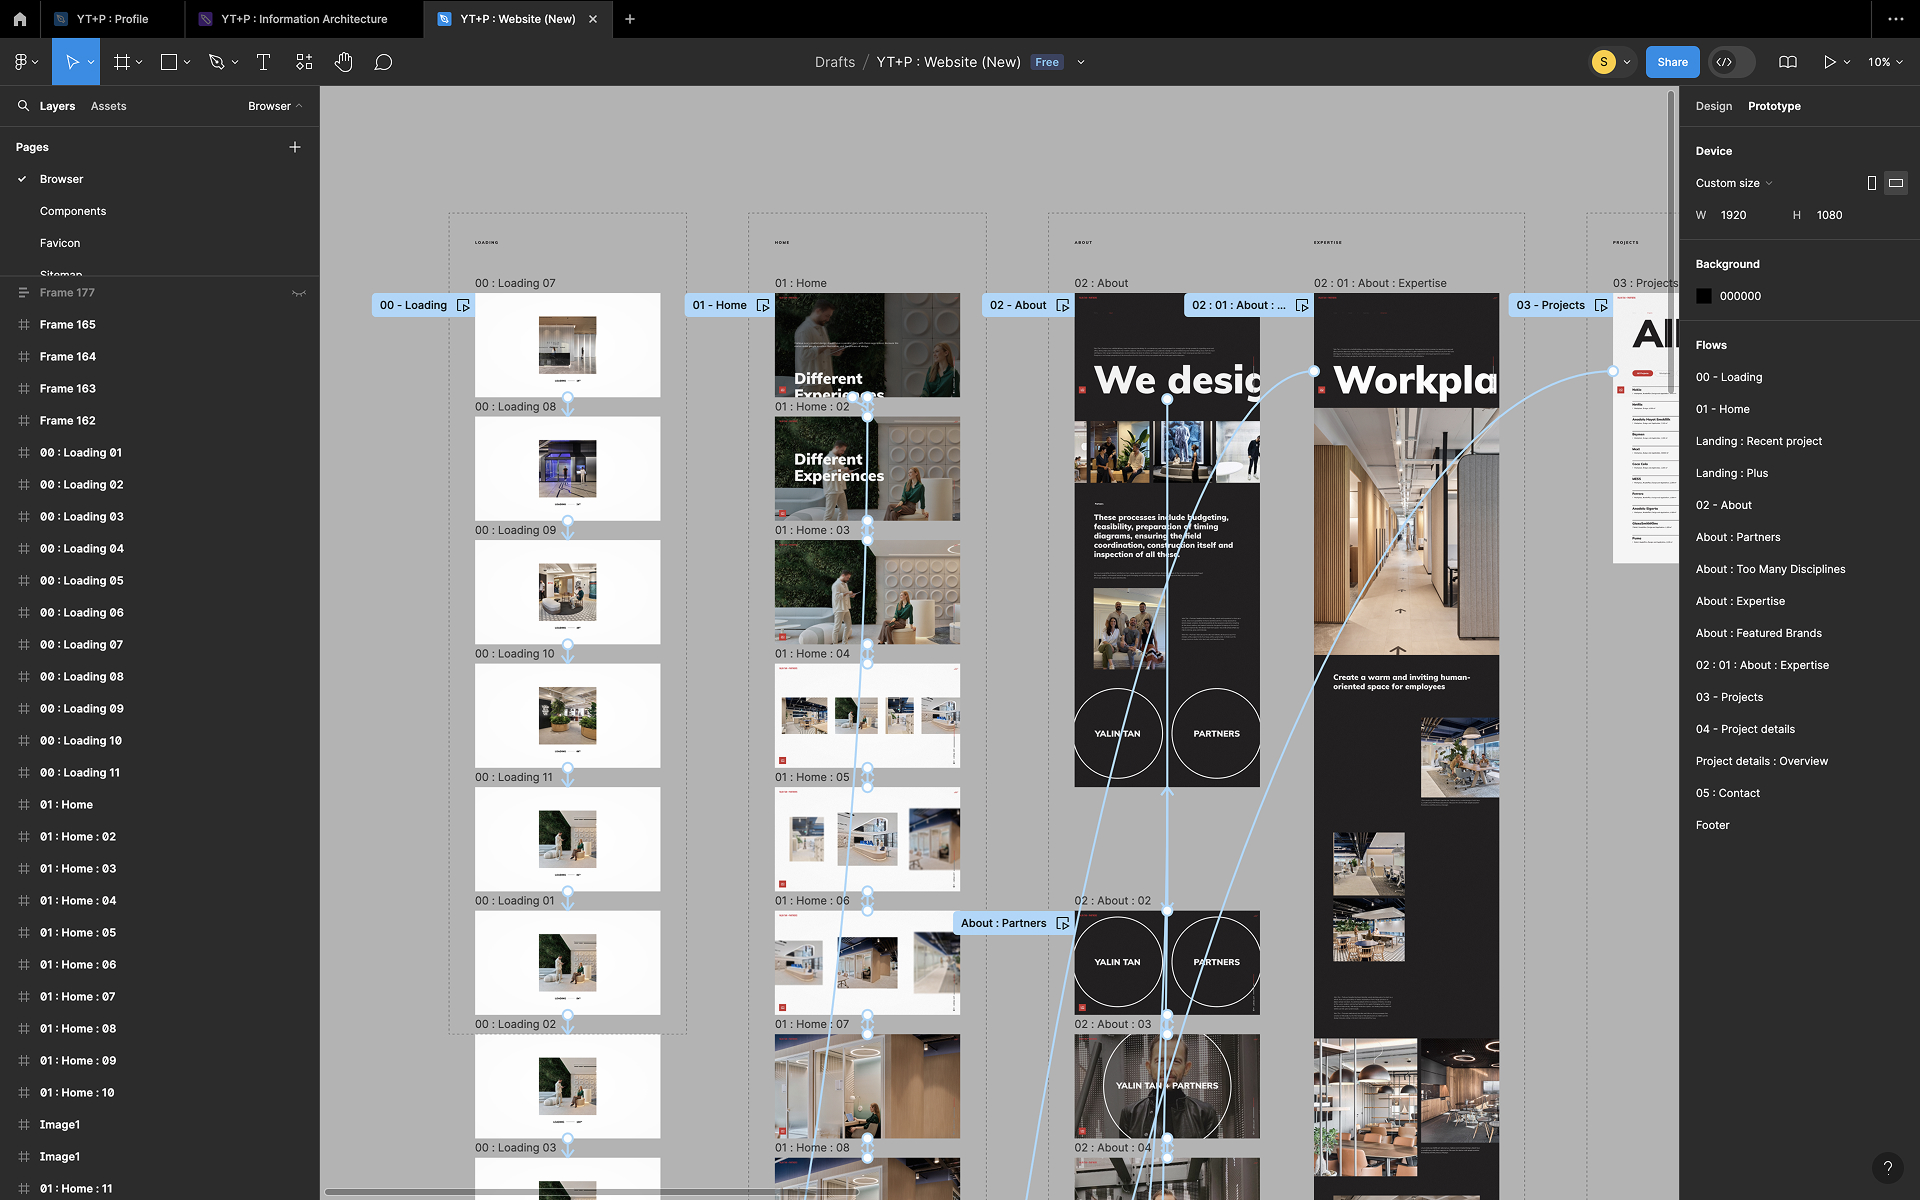Toggle Dev Mode switch

1732,62
